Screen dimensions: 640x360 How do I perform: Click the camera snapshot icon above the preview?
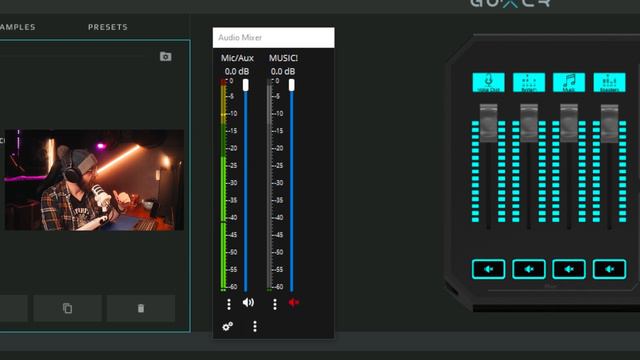pos(165,56)
